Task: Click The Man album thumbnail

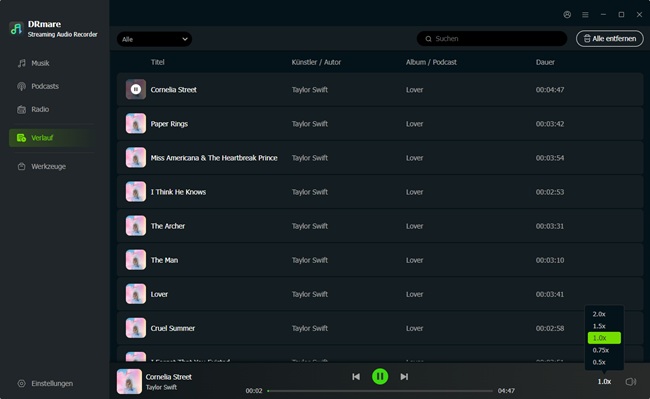Action: click(x=136, y=260)
